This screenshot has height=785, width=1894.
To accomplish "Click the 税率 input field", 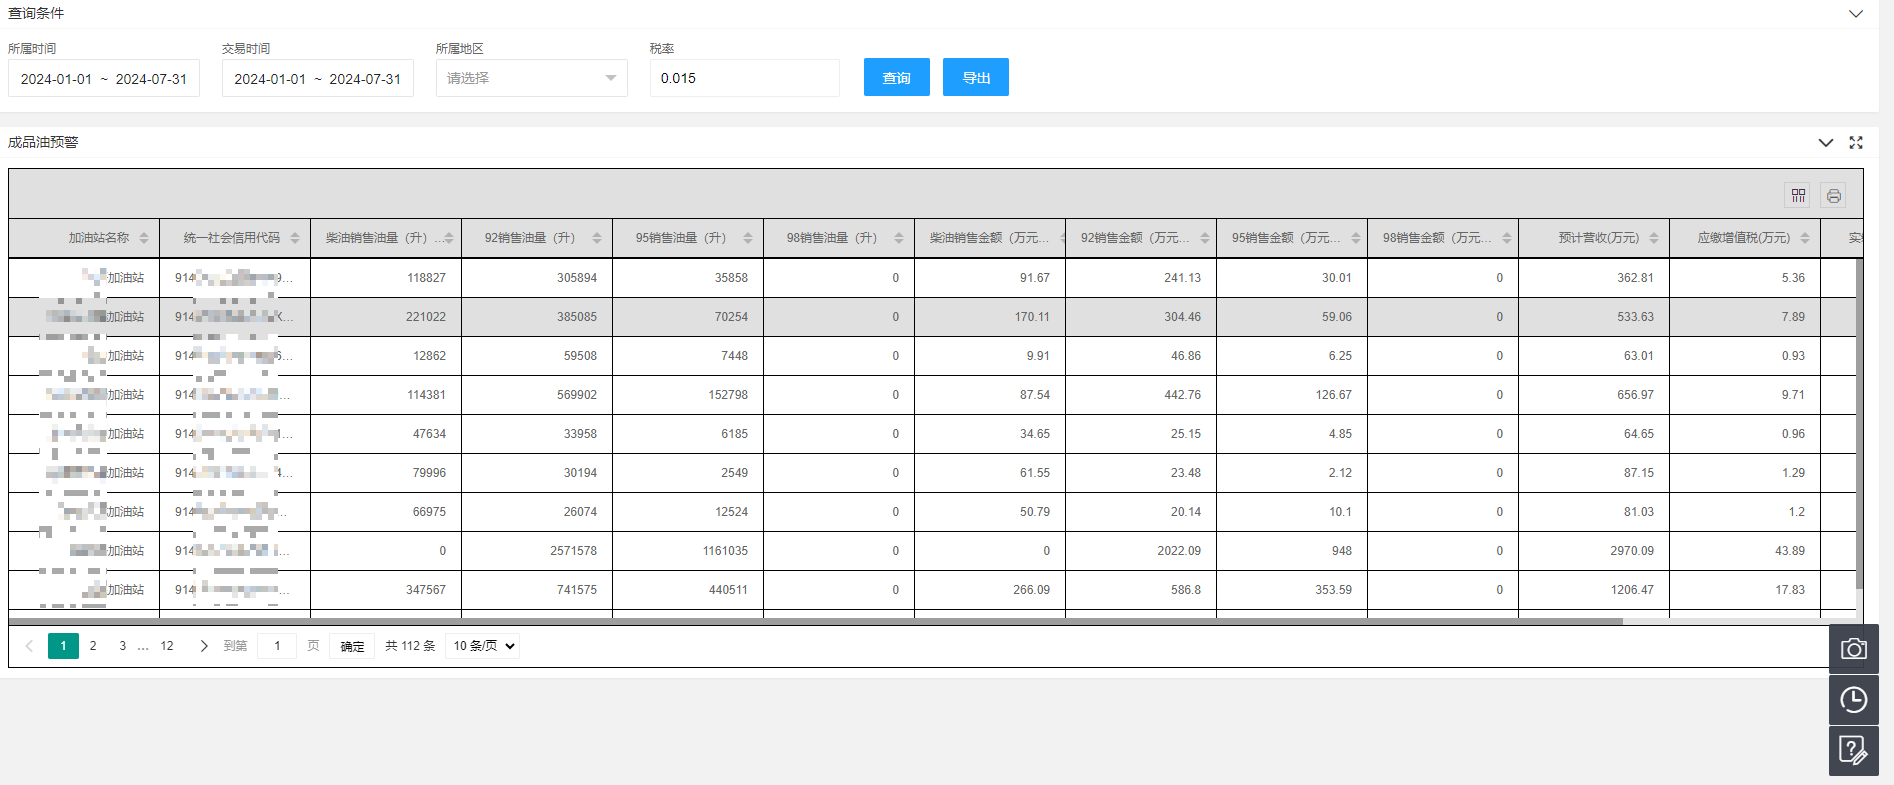I will [x=744, y=78].
